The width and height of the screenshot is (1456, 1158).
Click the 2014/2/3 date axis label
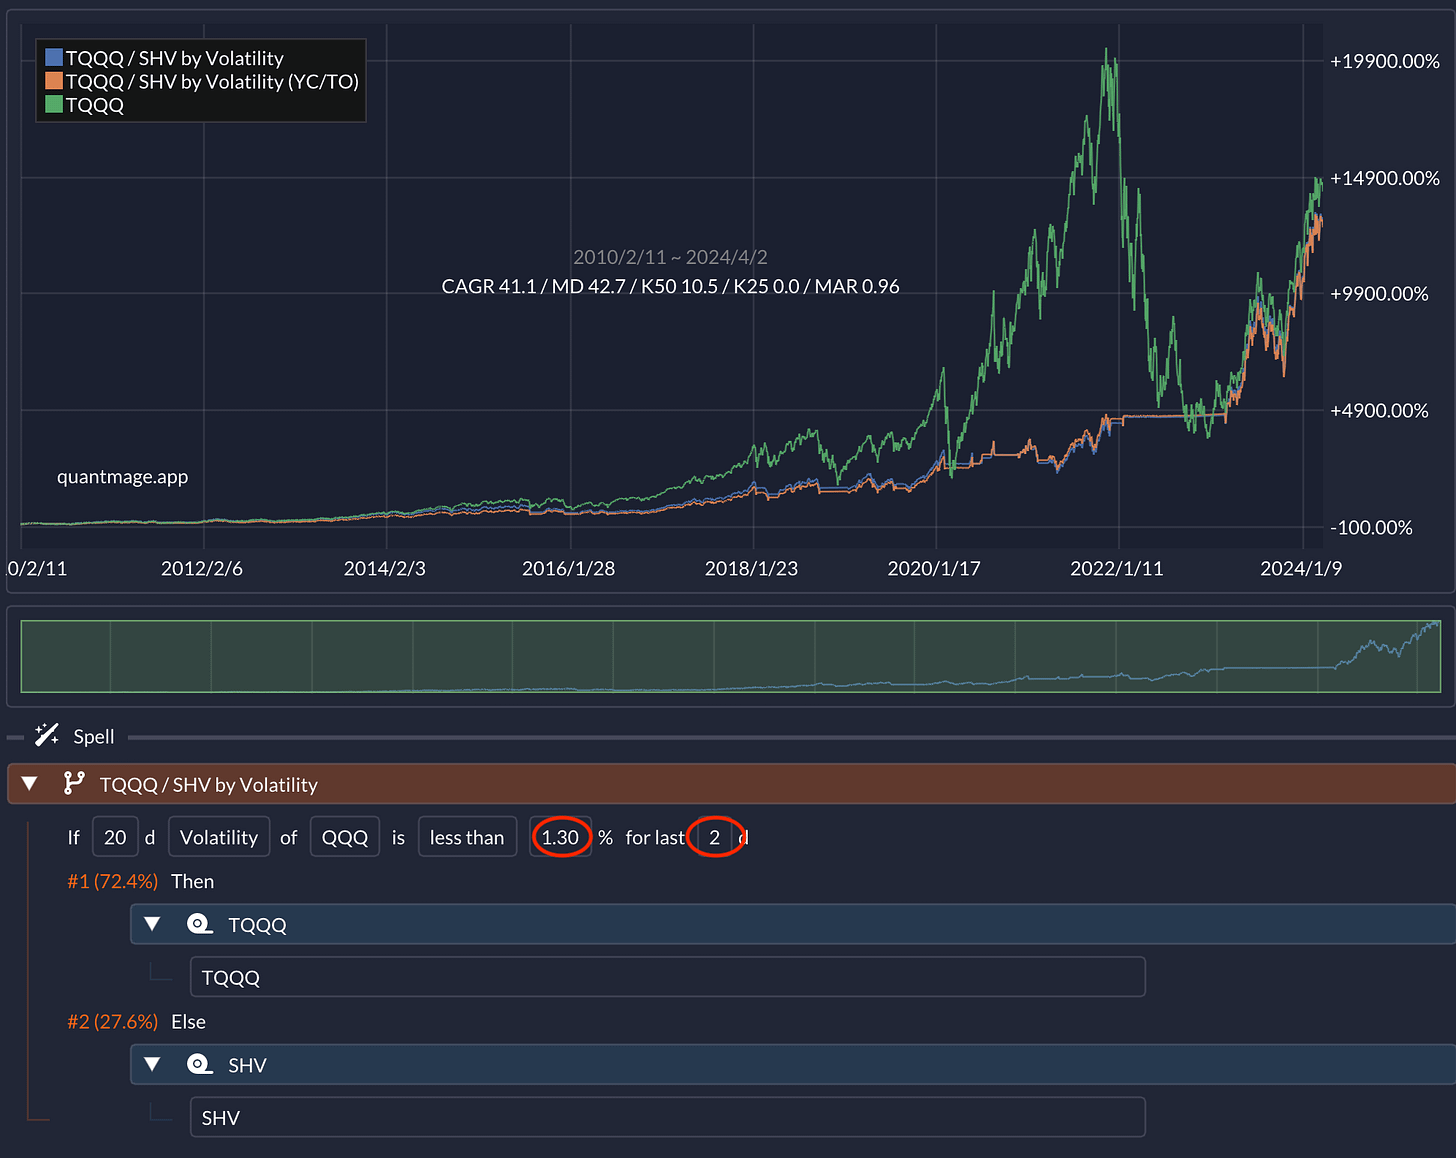coord(385,568)
